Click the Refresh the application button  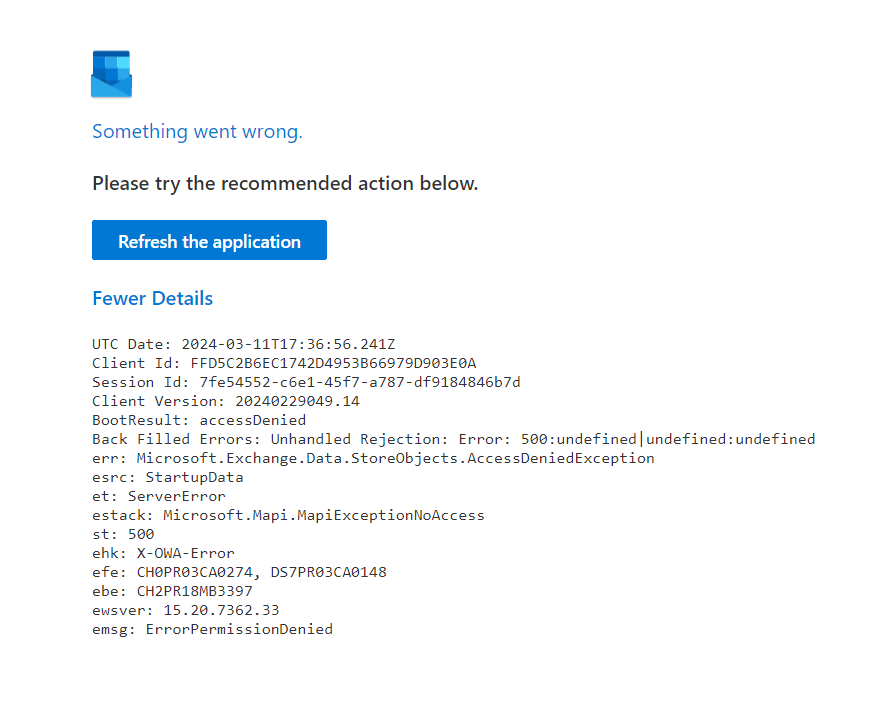click(209, 240)
